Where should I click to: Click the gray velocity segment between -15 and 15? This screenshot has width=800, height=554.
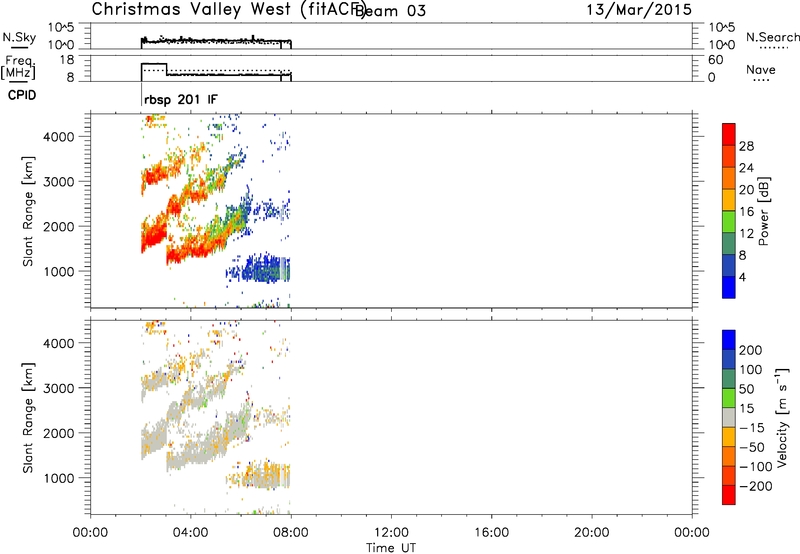(x=729, y=417)
